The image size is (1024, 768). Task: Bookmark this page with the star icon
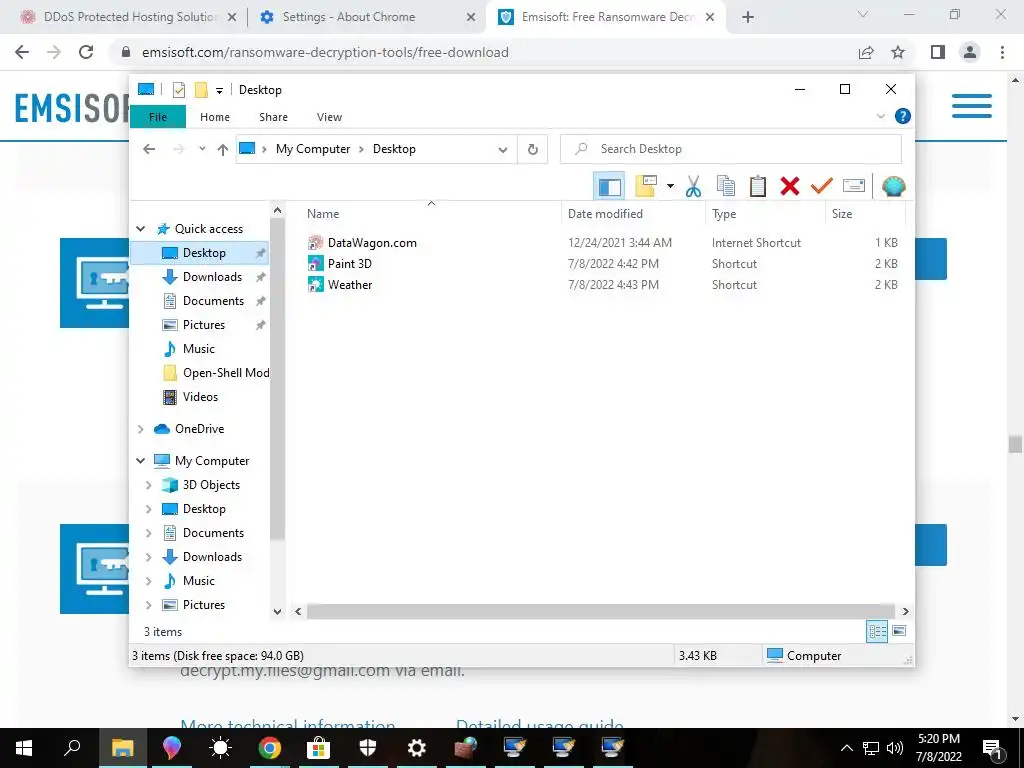pyautogui.click(x=898, y=52)
